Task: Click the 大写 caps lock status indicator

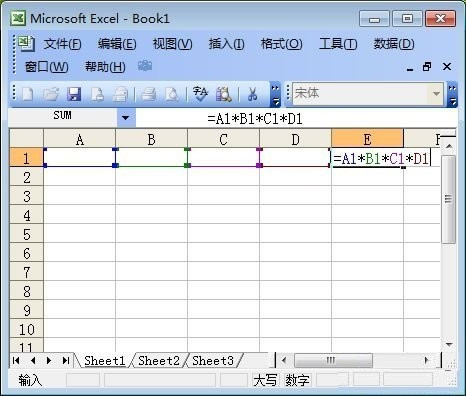Action: pos(265,380)
